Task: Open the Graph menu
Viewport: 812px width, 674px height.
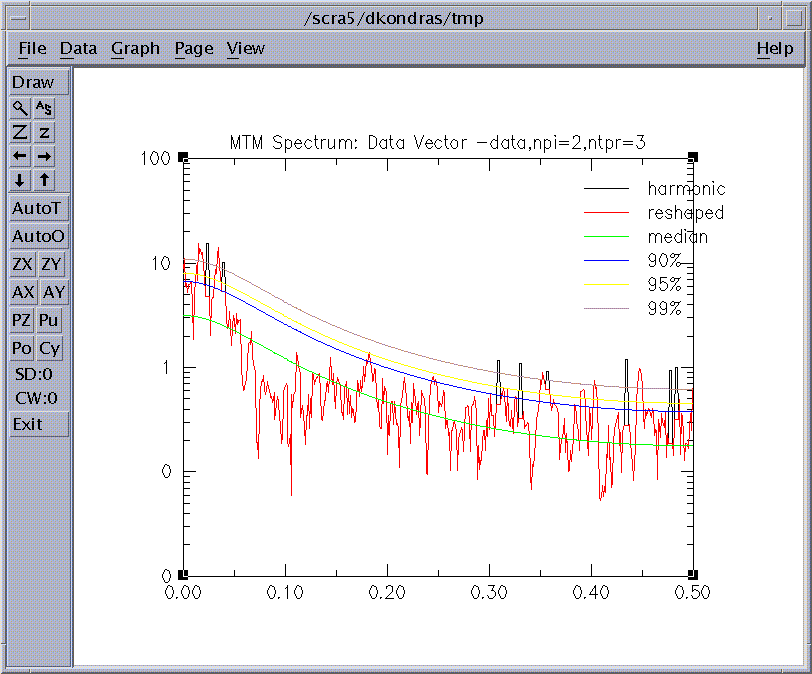Action: (135, 48)
